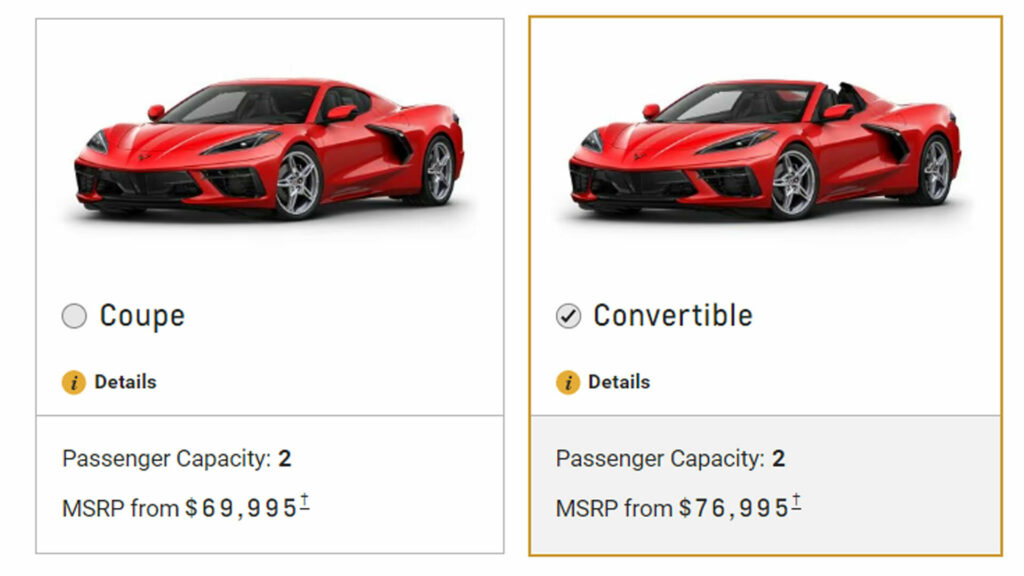Click the Coupe label text
1024x576 pixels.
[x=141, y=315]
